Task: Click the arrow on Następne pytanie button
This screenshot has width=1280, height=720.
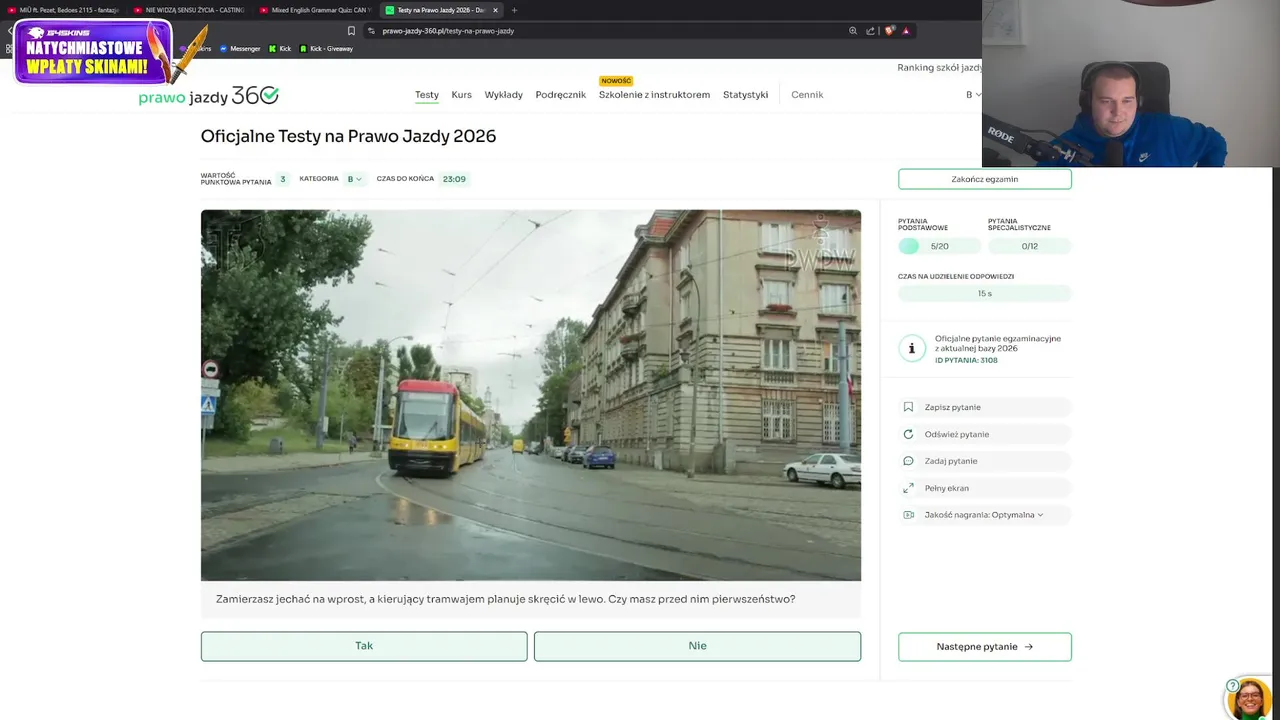Action: pyautogui.click(x=1028, y=647)
